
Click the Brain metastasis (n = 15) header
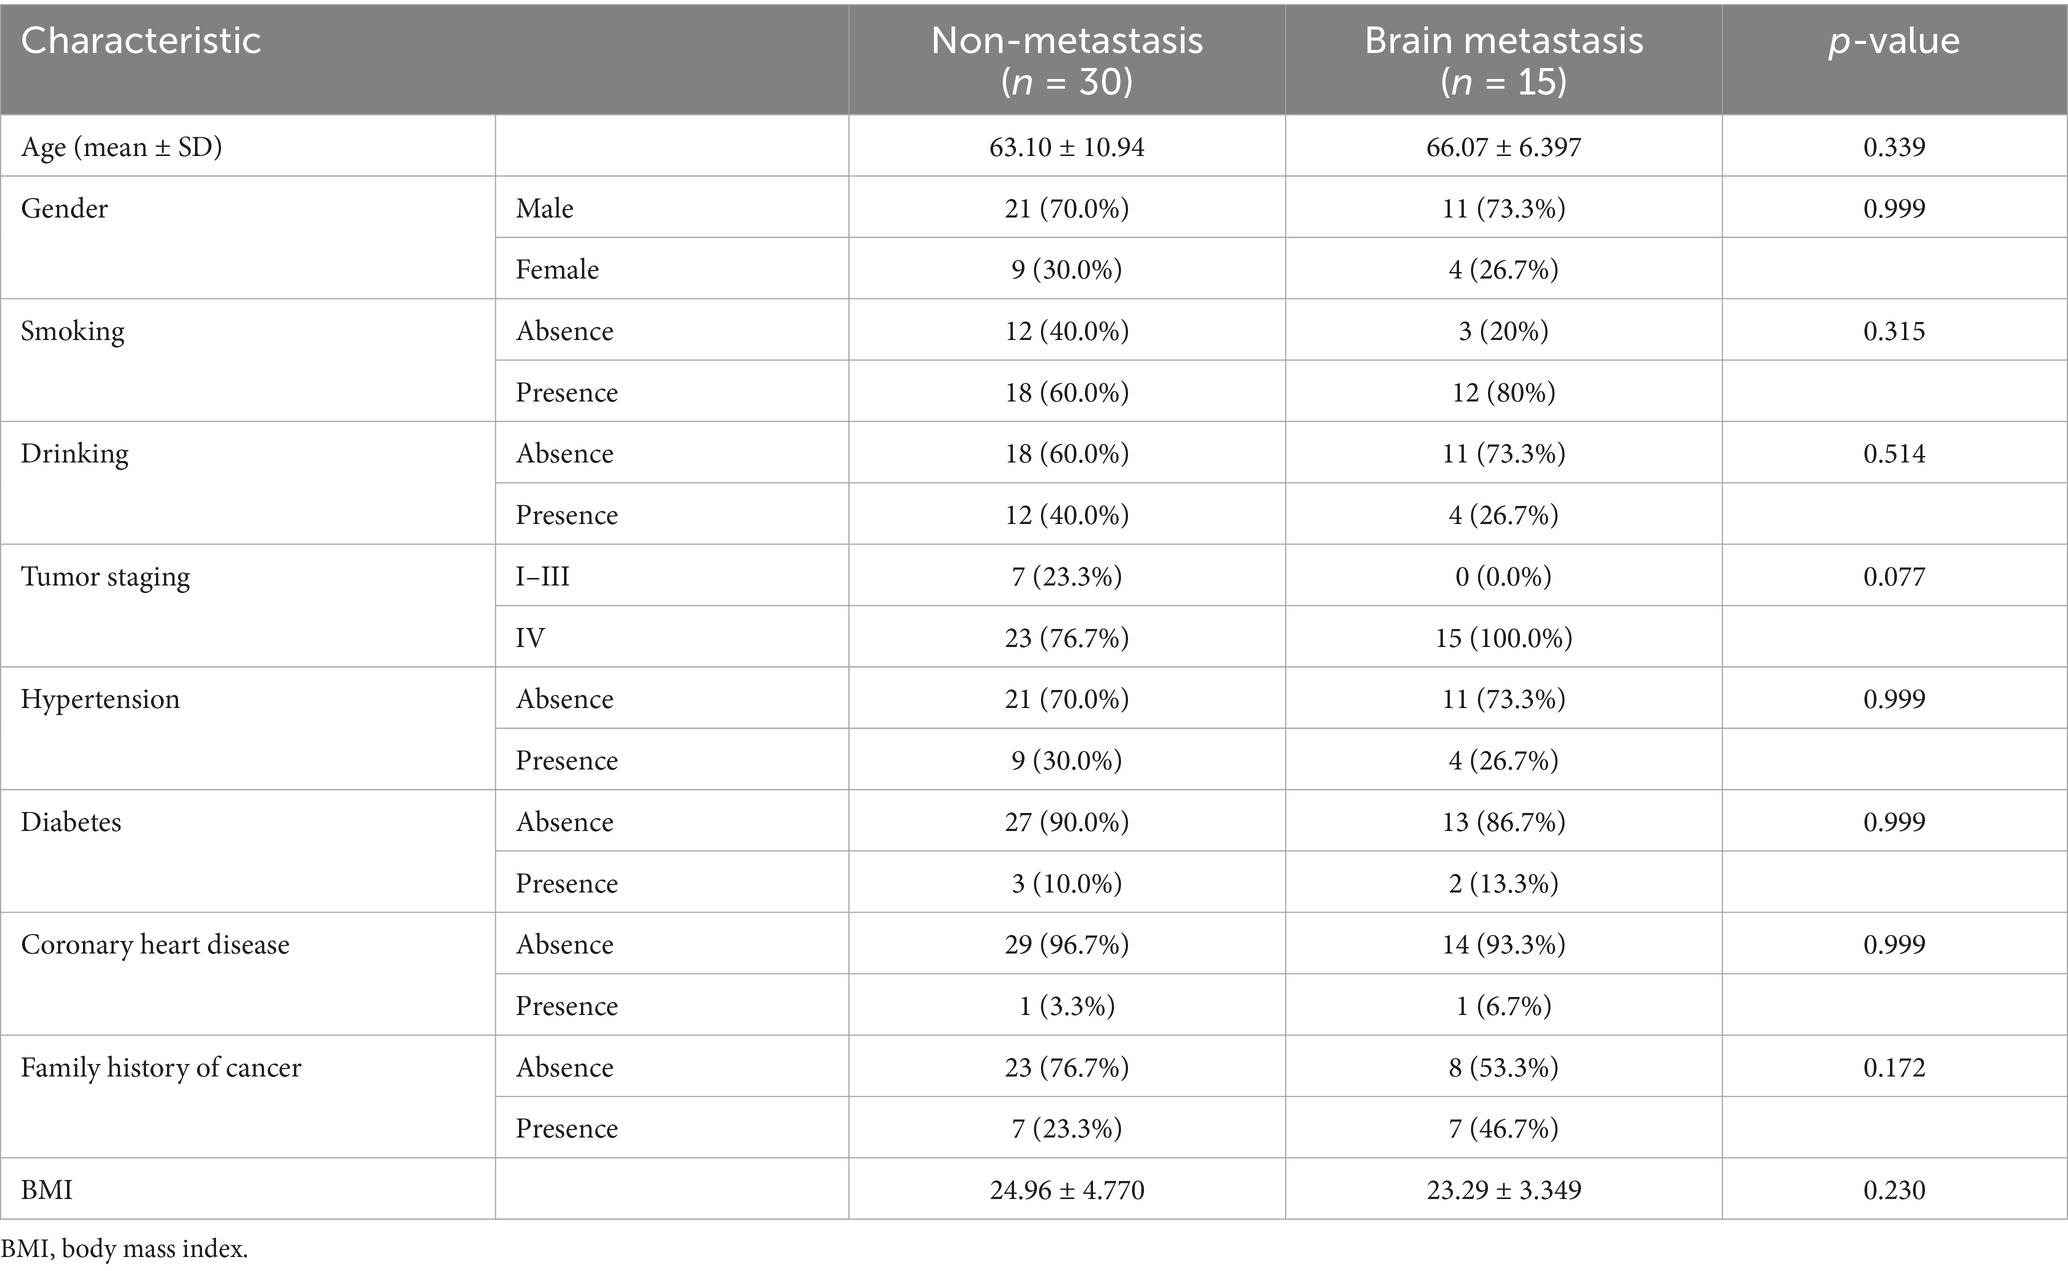(1503, 60)
